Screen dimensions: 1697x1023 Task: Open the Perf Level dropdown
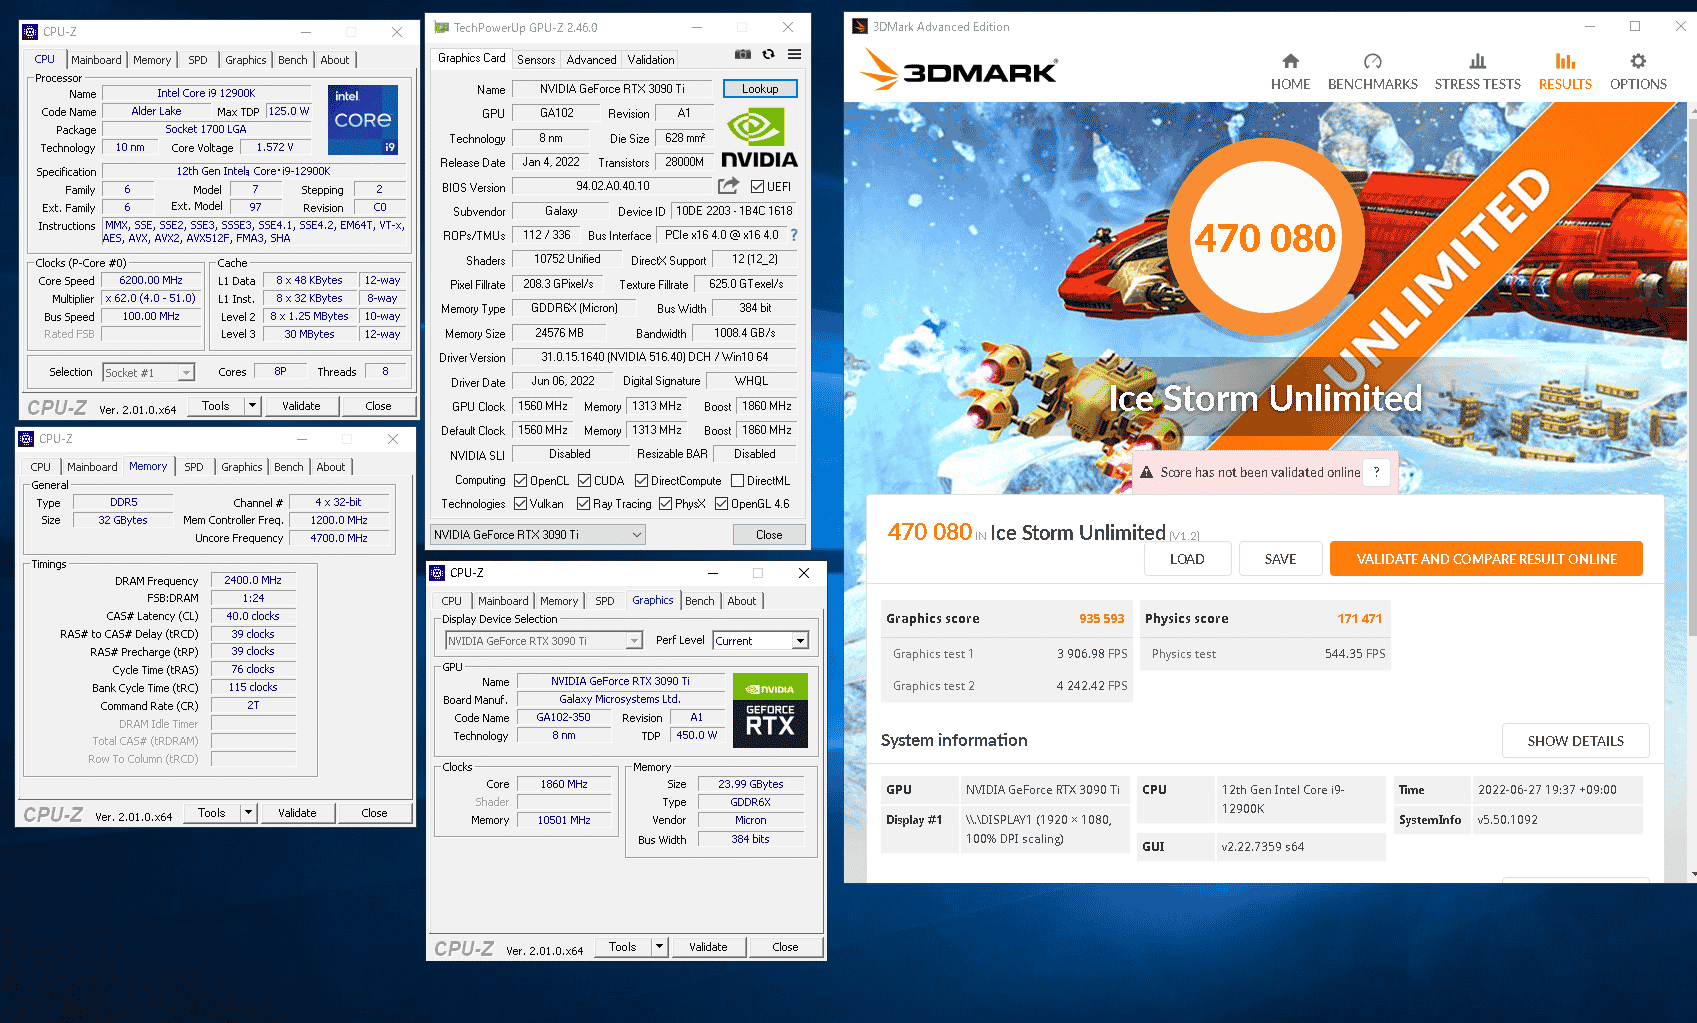[800, 641]
